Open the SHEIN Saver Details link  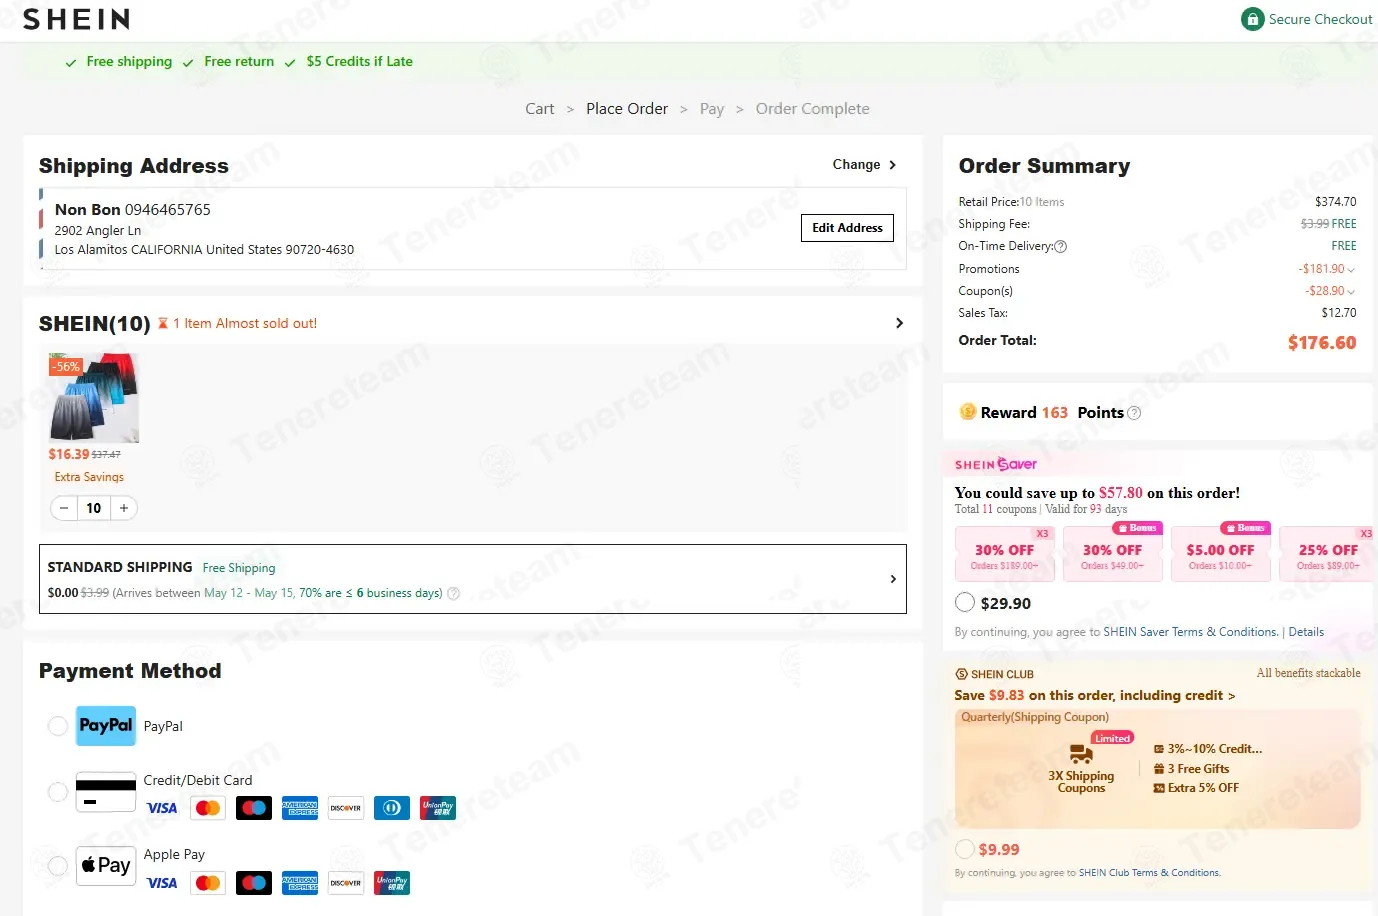pos(1306,632)
